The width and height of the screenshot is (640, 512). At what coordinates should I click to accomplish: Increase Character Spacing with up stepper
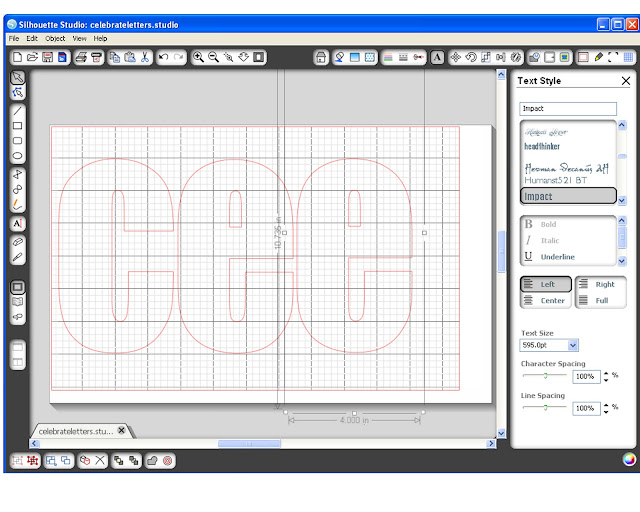(606, 373)
